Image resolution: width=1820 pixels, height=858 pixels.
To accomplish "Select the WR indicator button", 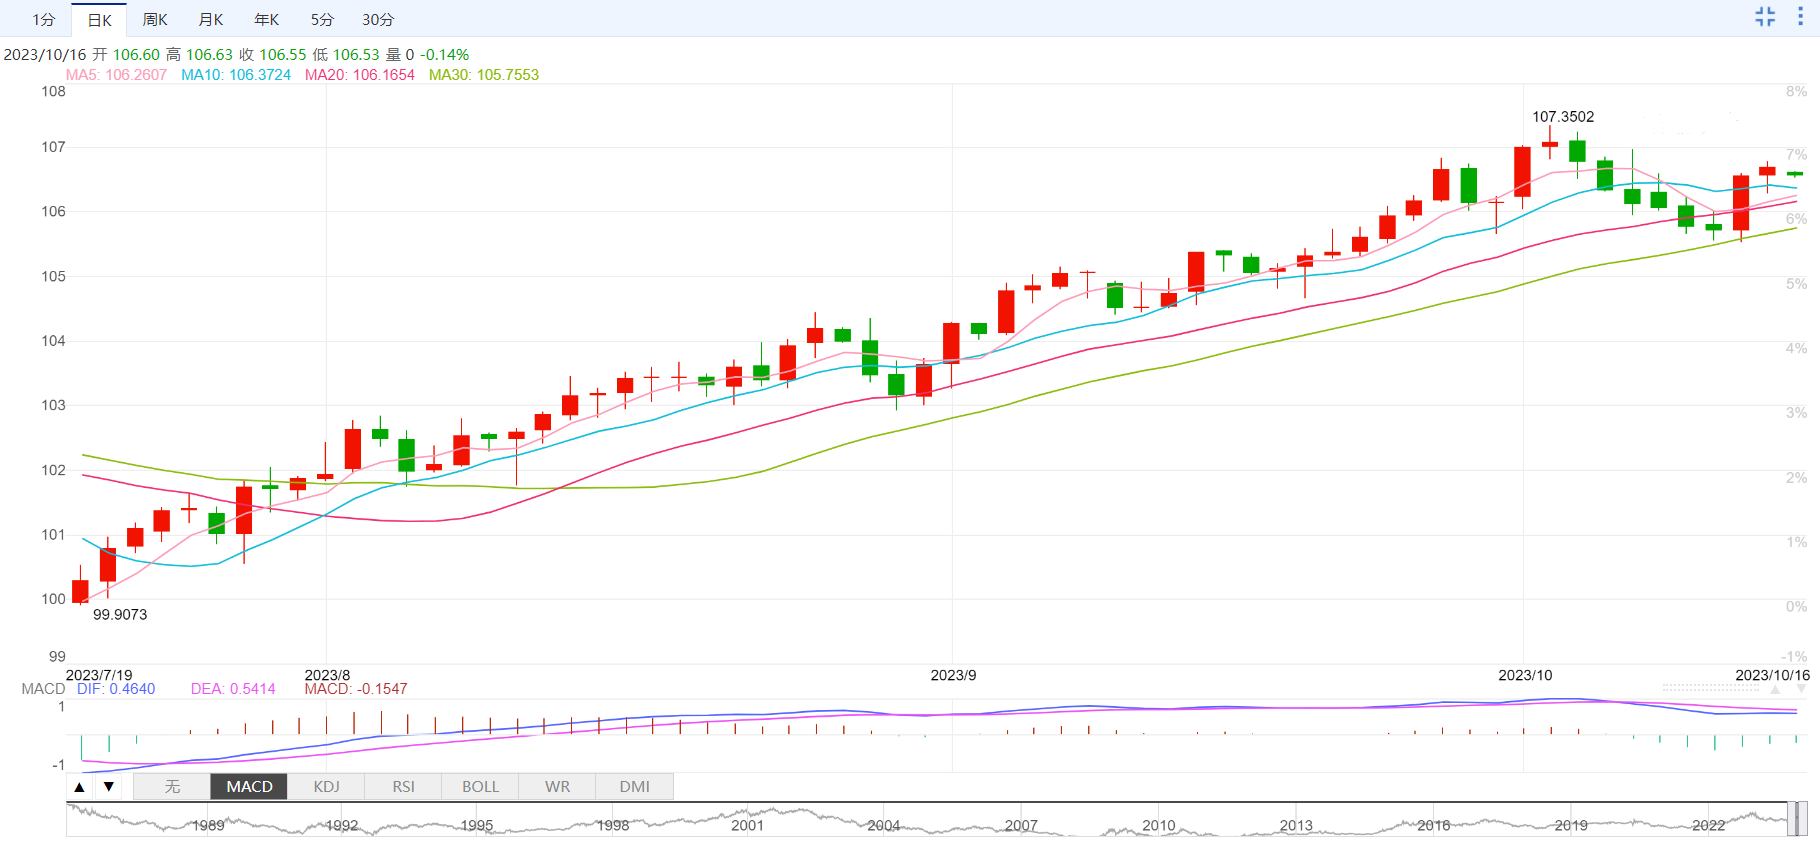I will click(557, 787).
